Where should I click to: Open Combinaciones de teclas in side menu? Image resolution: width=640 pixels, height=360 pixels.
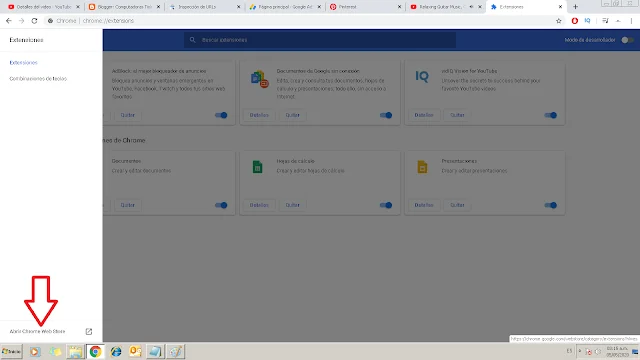(x=38, y=78)
